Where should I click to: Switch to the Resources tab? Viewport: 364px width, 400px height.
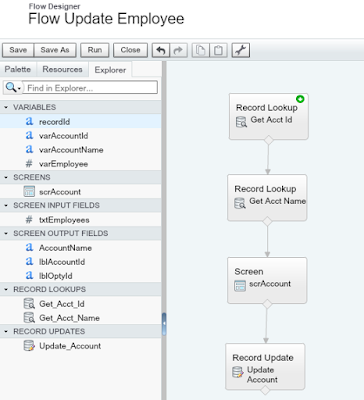coord(62,69)
